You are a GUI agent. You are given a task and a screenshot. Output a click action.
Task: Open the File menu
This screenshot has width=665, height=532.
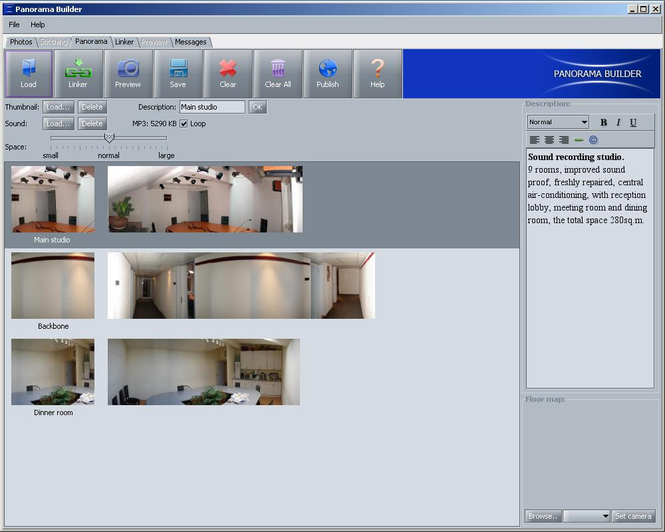pyautogui.click(x=14, y=25)
